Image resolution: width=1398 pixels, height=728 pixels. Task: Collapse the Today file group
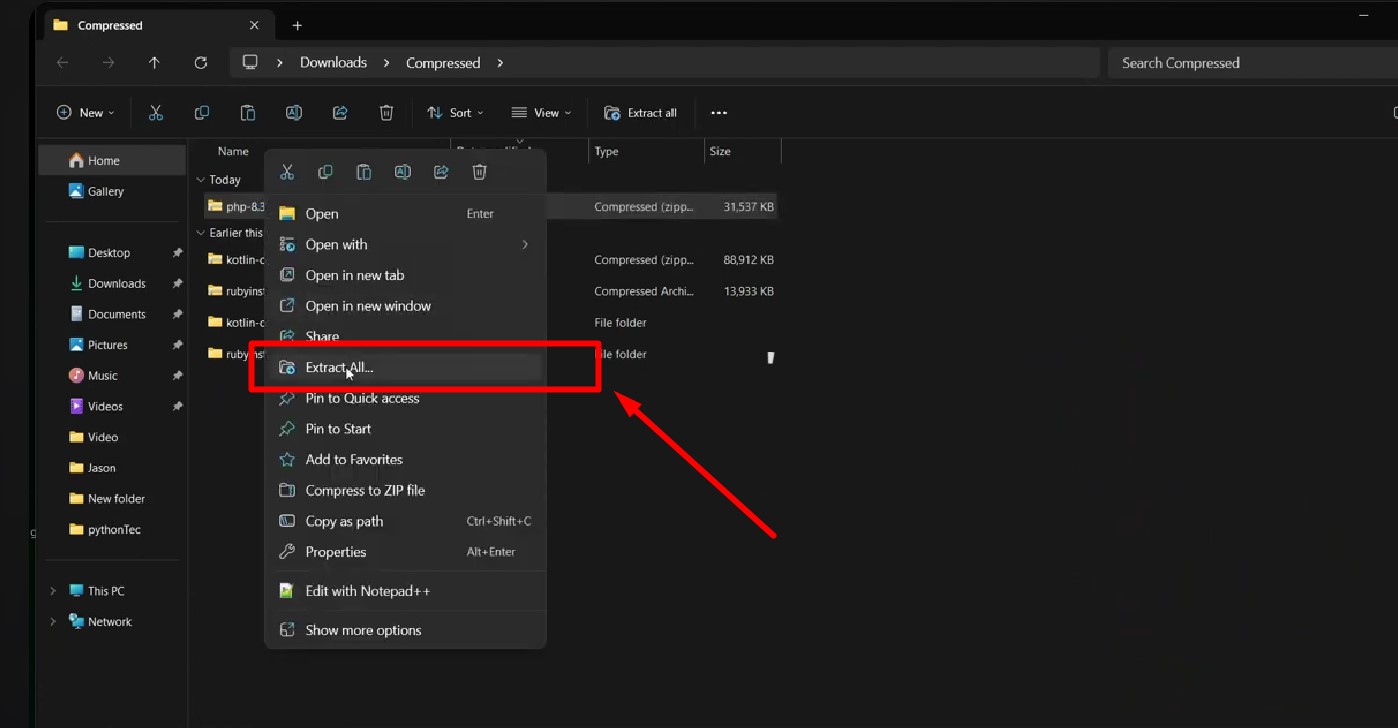click(x=201, y=180)
